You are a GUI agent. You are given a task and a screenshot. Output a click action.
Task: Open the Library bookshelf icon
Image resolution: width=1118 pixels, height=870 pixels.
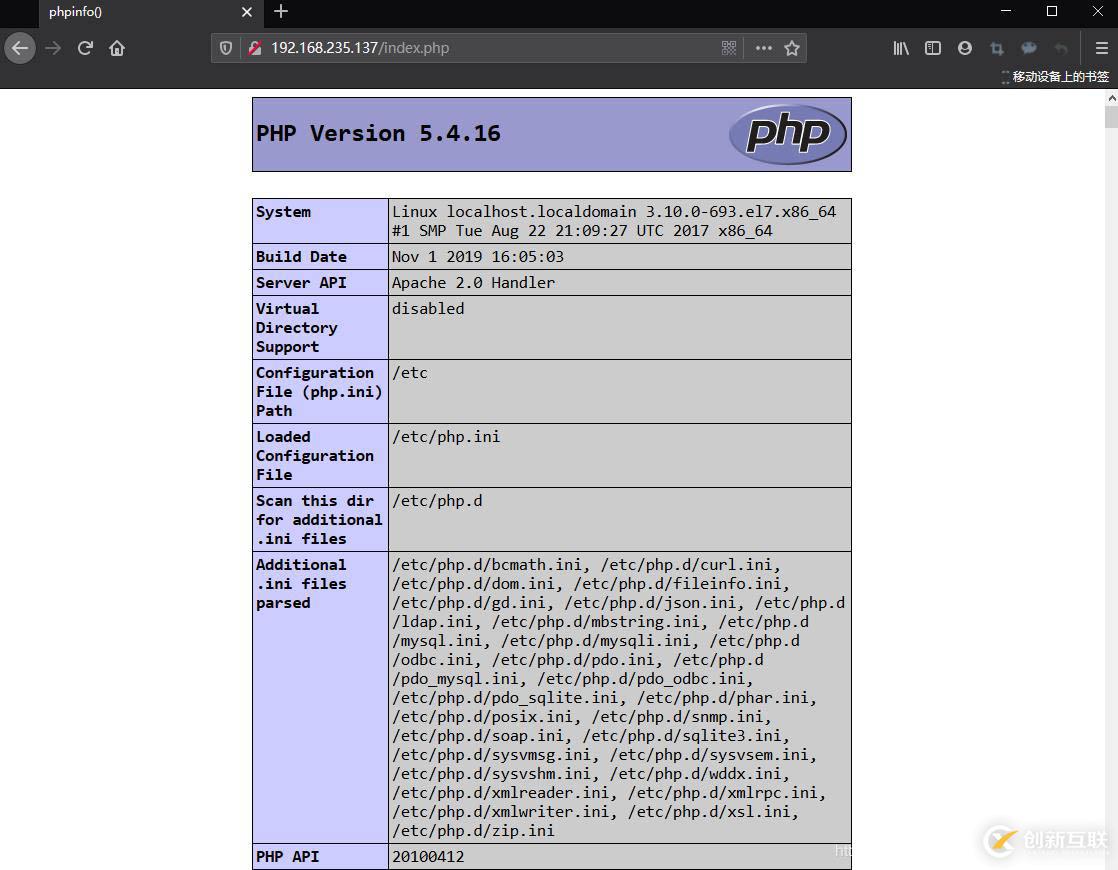pyautogui.click(x=901, y=48)
